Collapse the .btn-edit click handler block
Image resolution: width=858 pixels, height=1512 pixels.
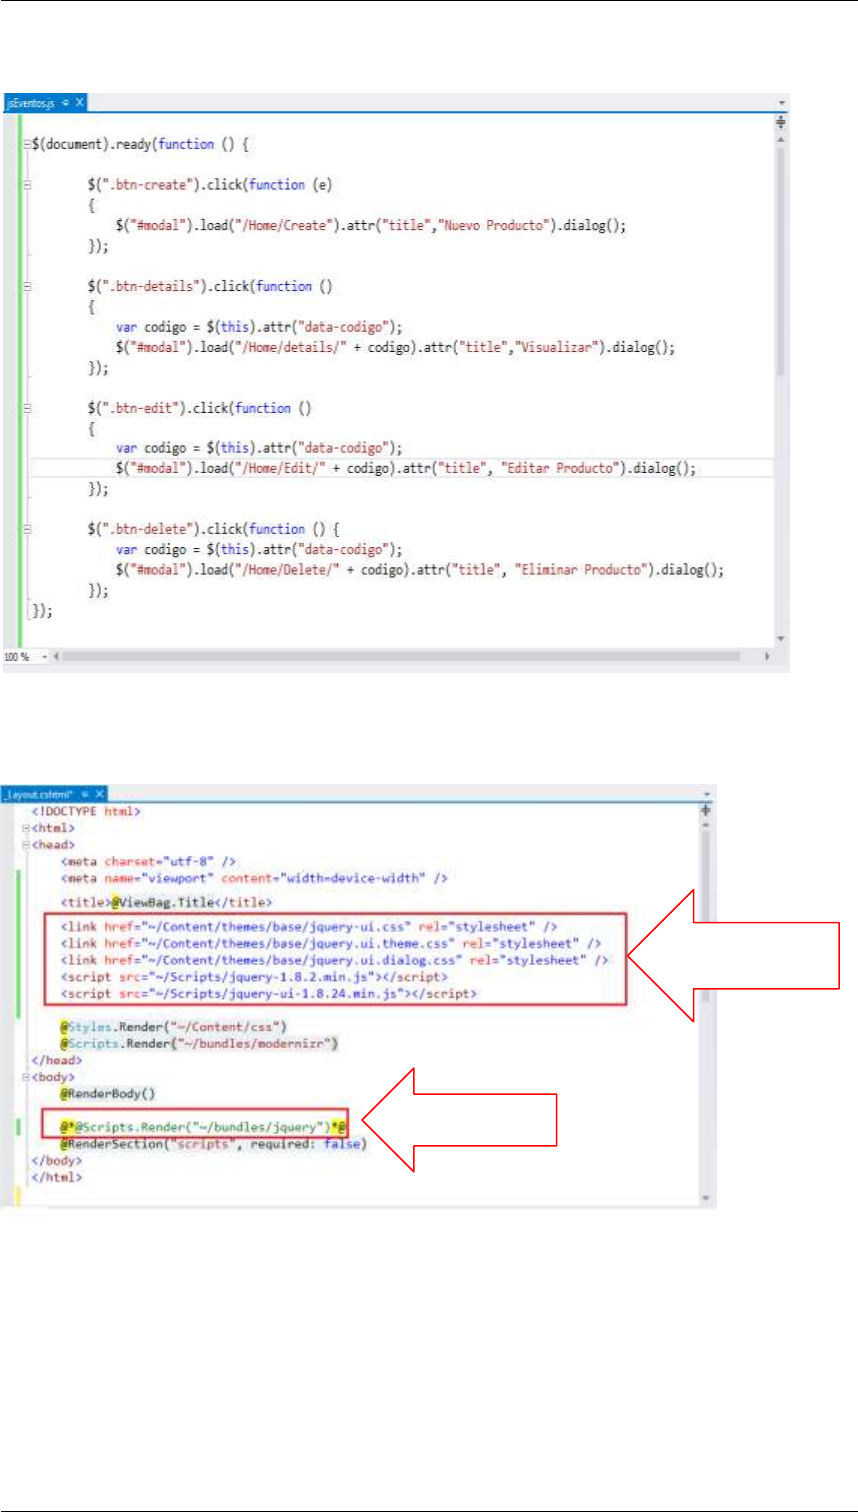(x=27, y=409)
